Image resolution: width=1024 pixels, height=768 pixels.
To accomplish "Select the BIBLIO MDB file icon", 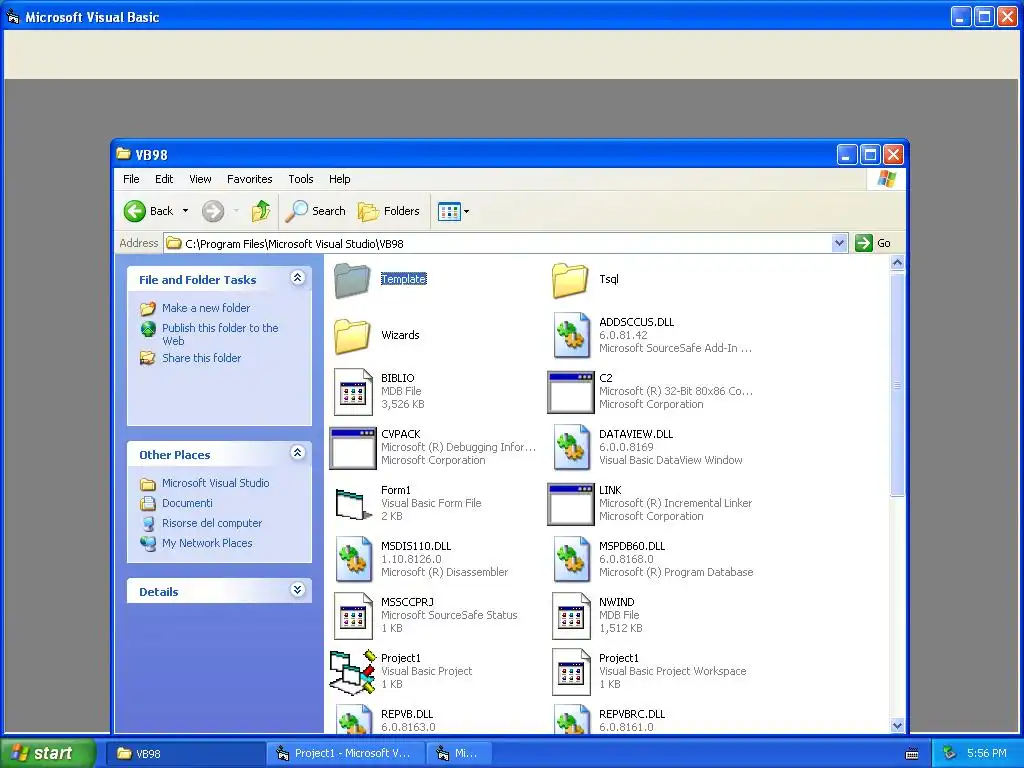I will 353,392.
